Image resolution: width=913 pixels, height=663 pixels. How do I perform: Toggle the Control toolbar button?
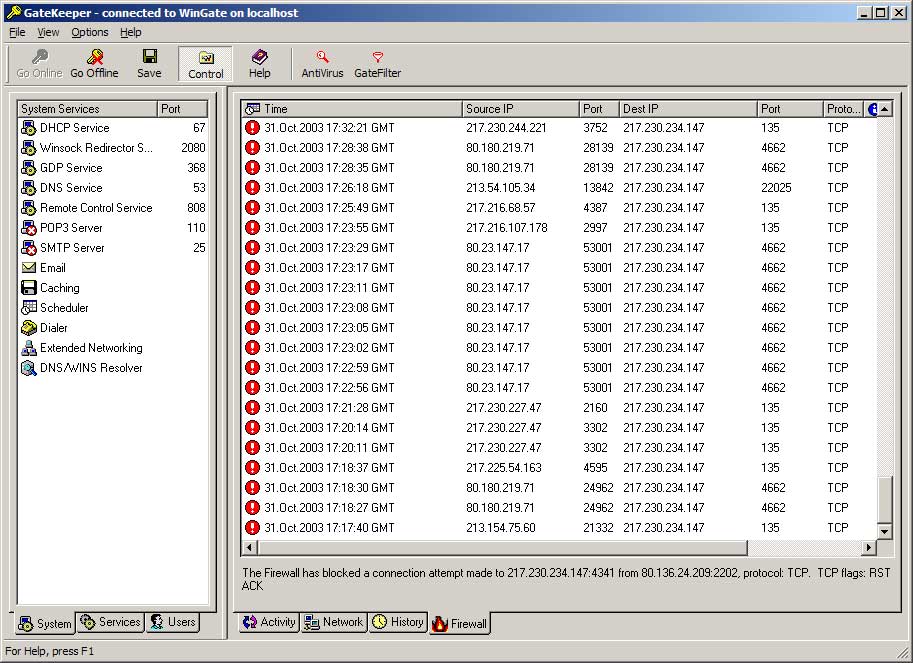coord(206,64)
